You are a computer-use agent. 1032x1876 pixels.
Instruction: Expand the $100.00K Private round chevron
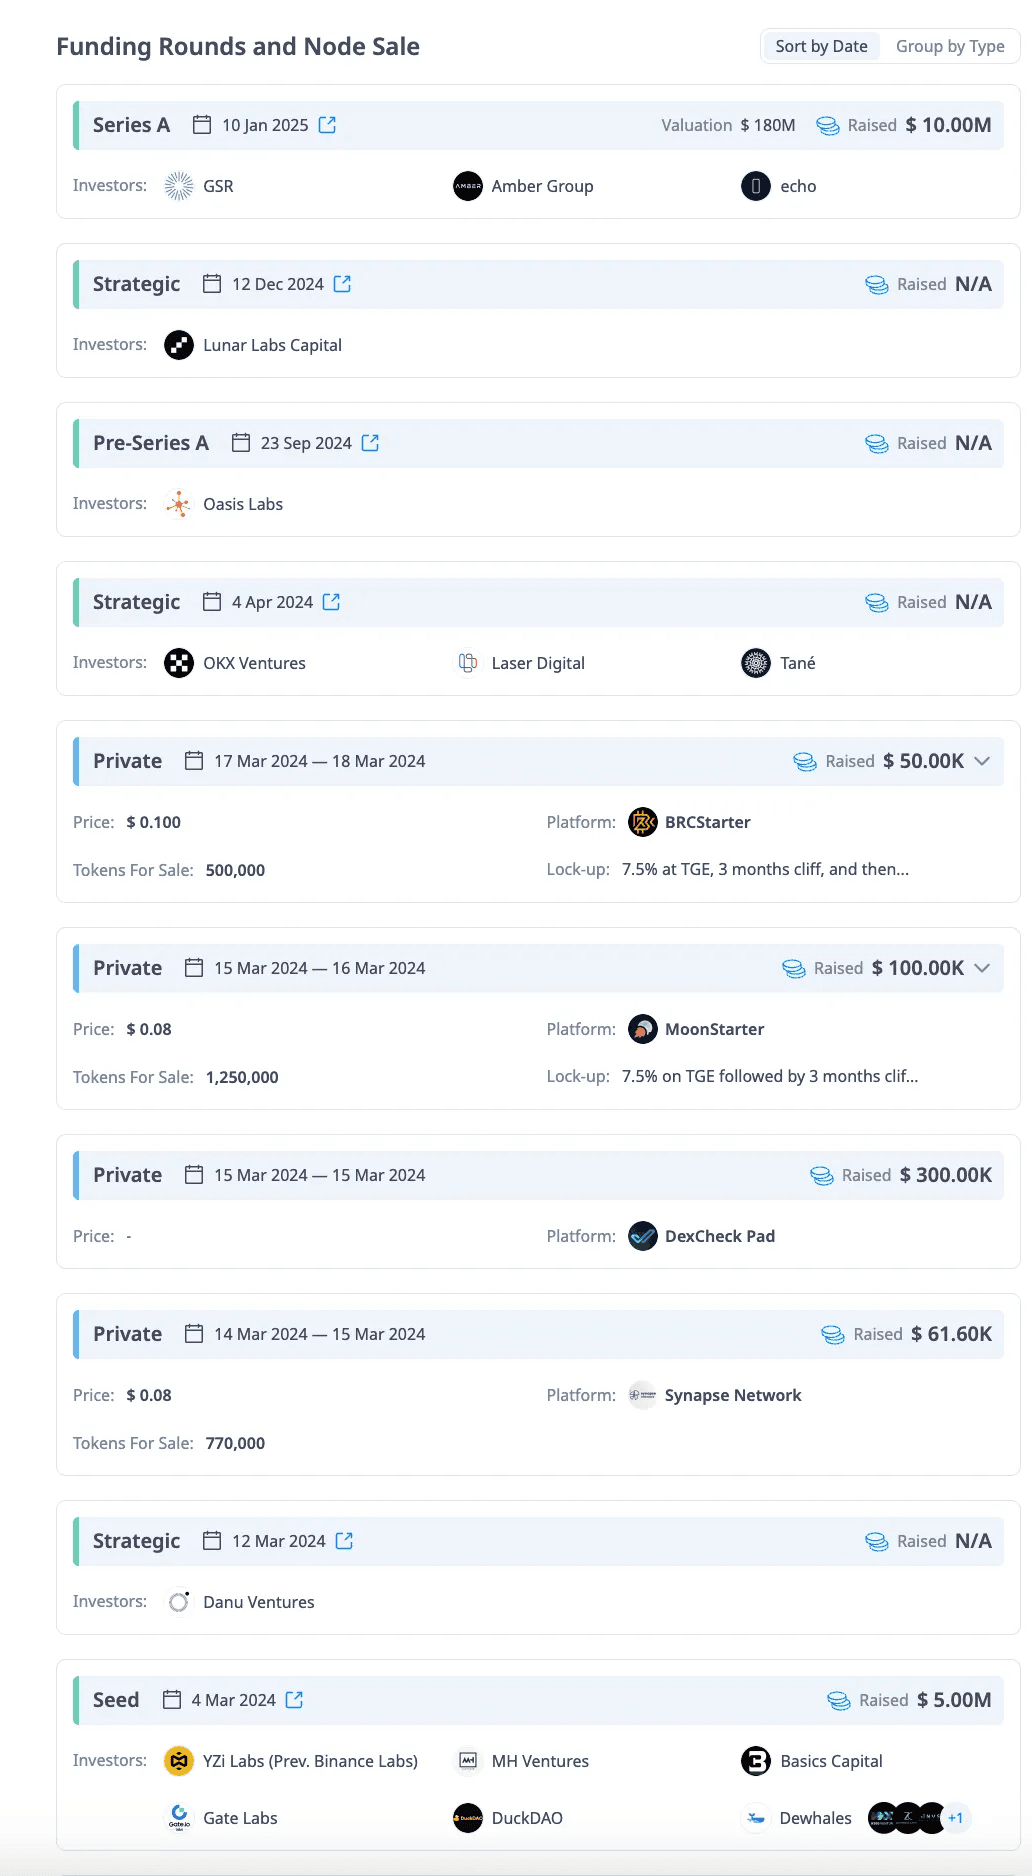982,968
